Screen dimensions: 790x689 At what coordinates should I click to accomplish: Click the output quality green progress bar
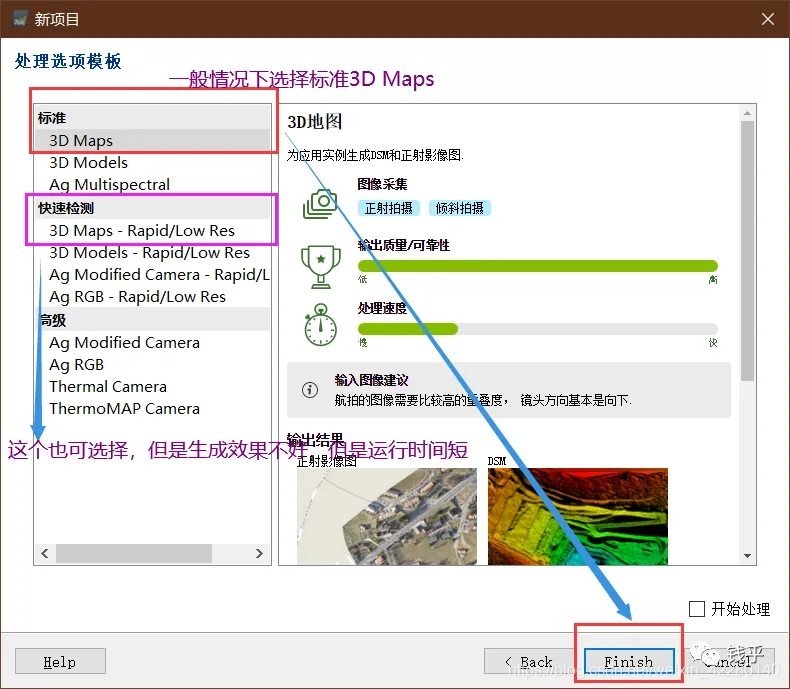pyautogui.click(x=537, y=266)
